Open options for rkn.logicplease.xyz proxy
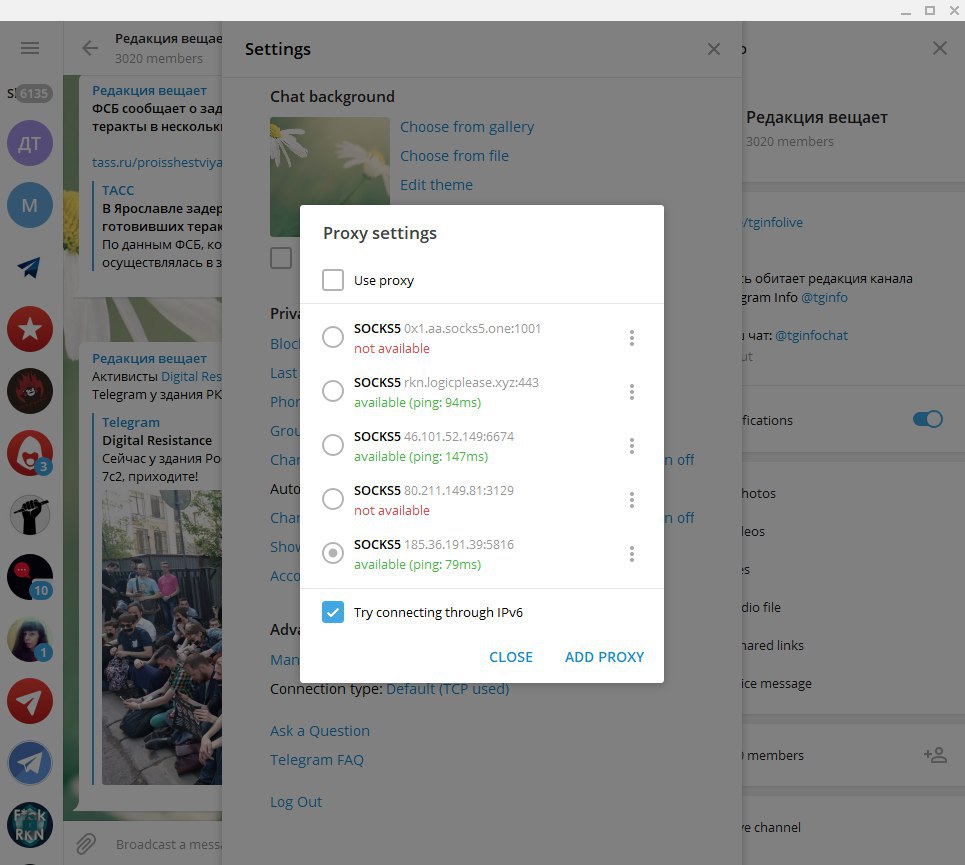The height and width of the screenshot is (865, 965). 631,392
